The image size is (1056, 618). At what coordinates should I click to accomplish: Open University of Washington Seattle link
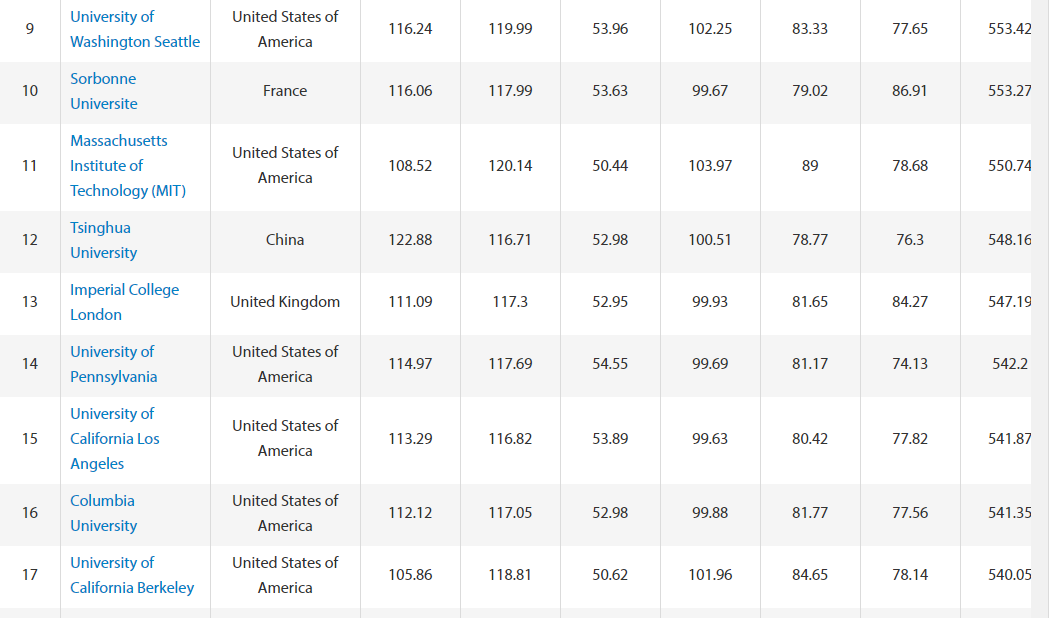(135, 29)
